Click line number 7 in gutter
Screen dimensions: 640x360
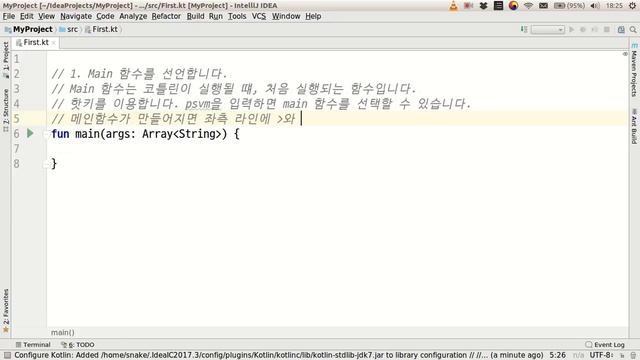coord(16,149)
